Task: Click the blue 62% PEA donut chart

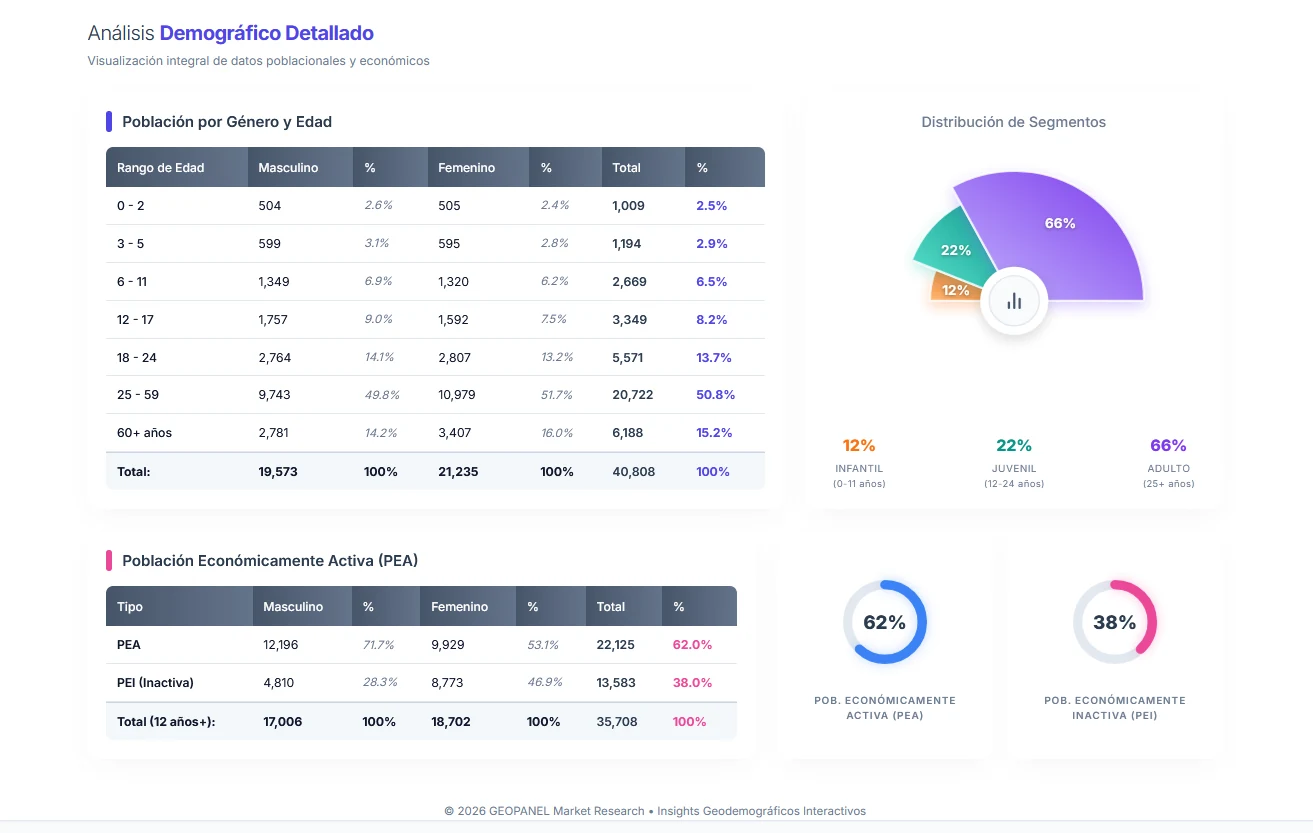Action: click(x=884, y=622)
